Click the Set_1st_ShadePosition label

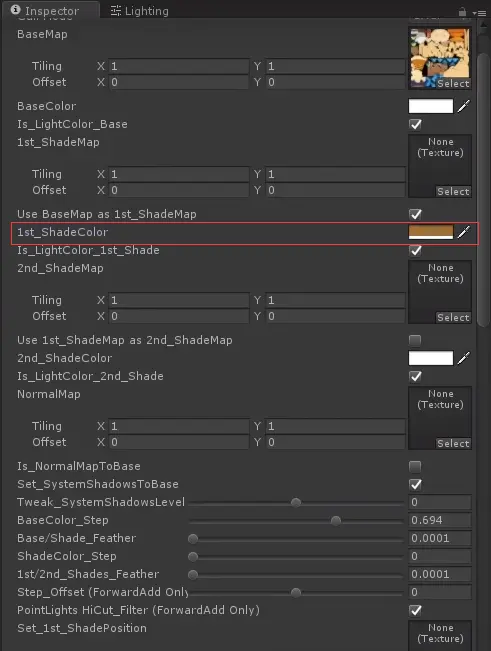coord(82,628)
